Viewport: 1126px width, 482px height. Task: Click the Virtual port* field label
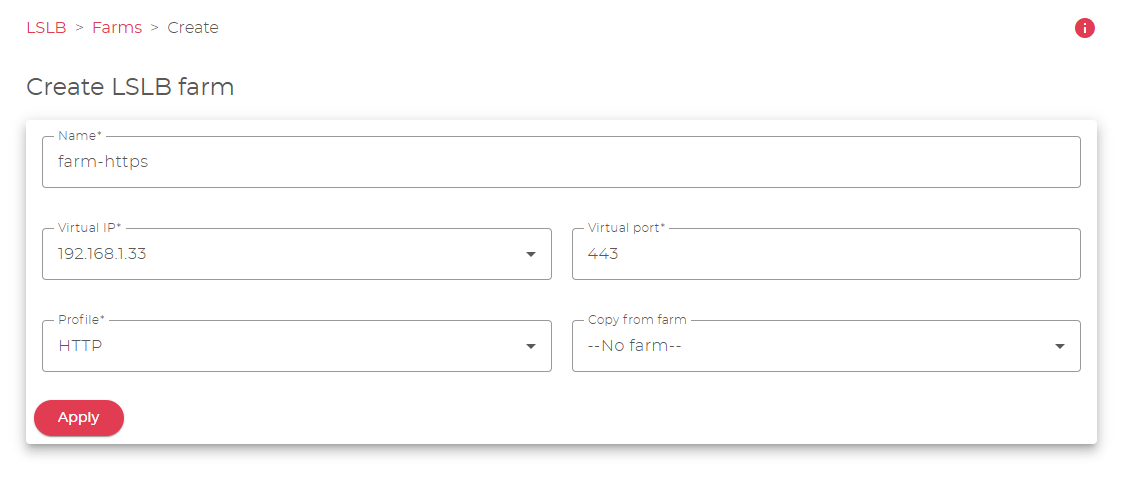tap(626, 227)
